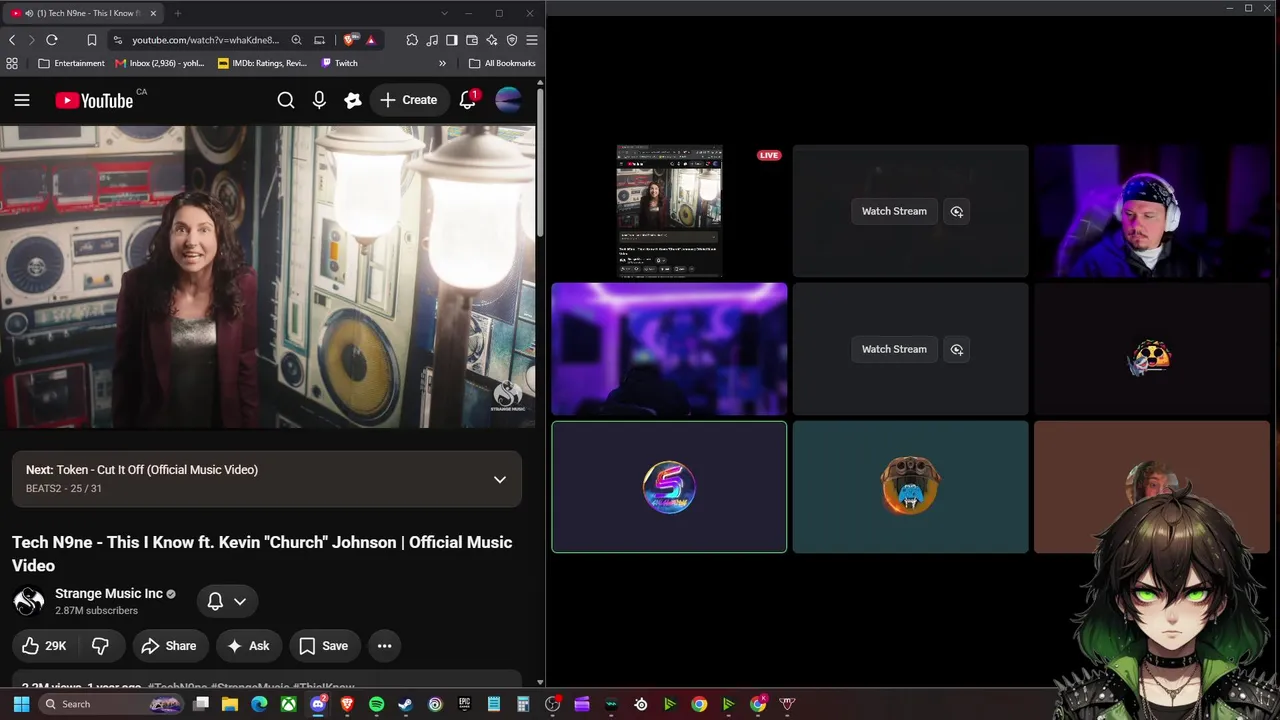Open the zoom magnifier in the address bar
The width and height of the screenshot is (1280, 720).
pos(296,40)
